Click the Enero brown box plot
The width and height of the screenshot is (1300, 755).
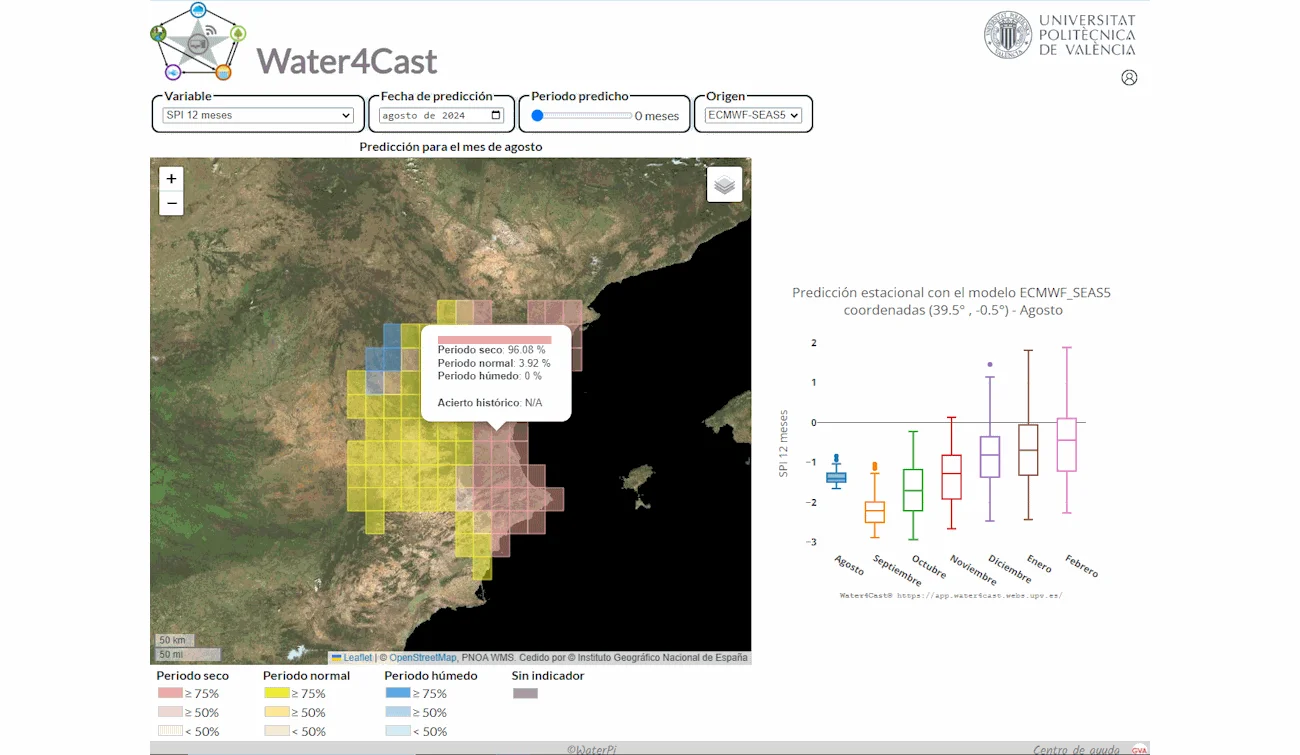[x=1028, y=450]
